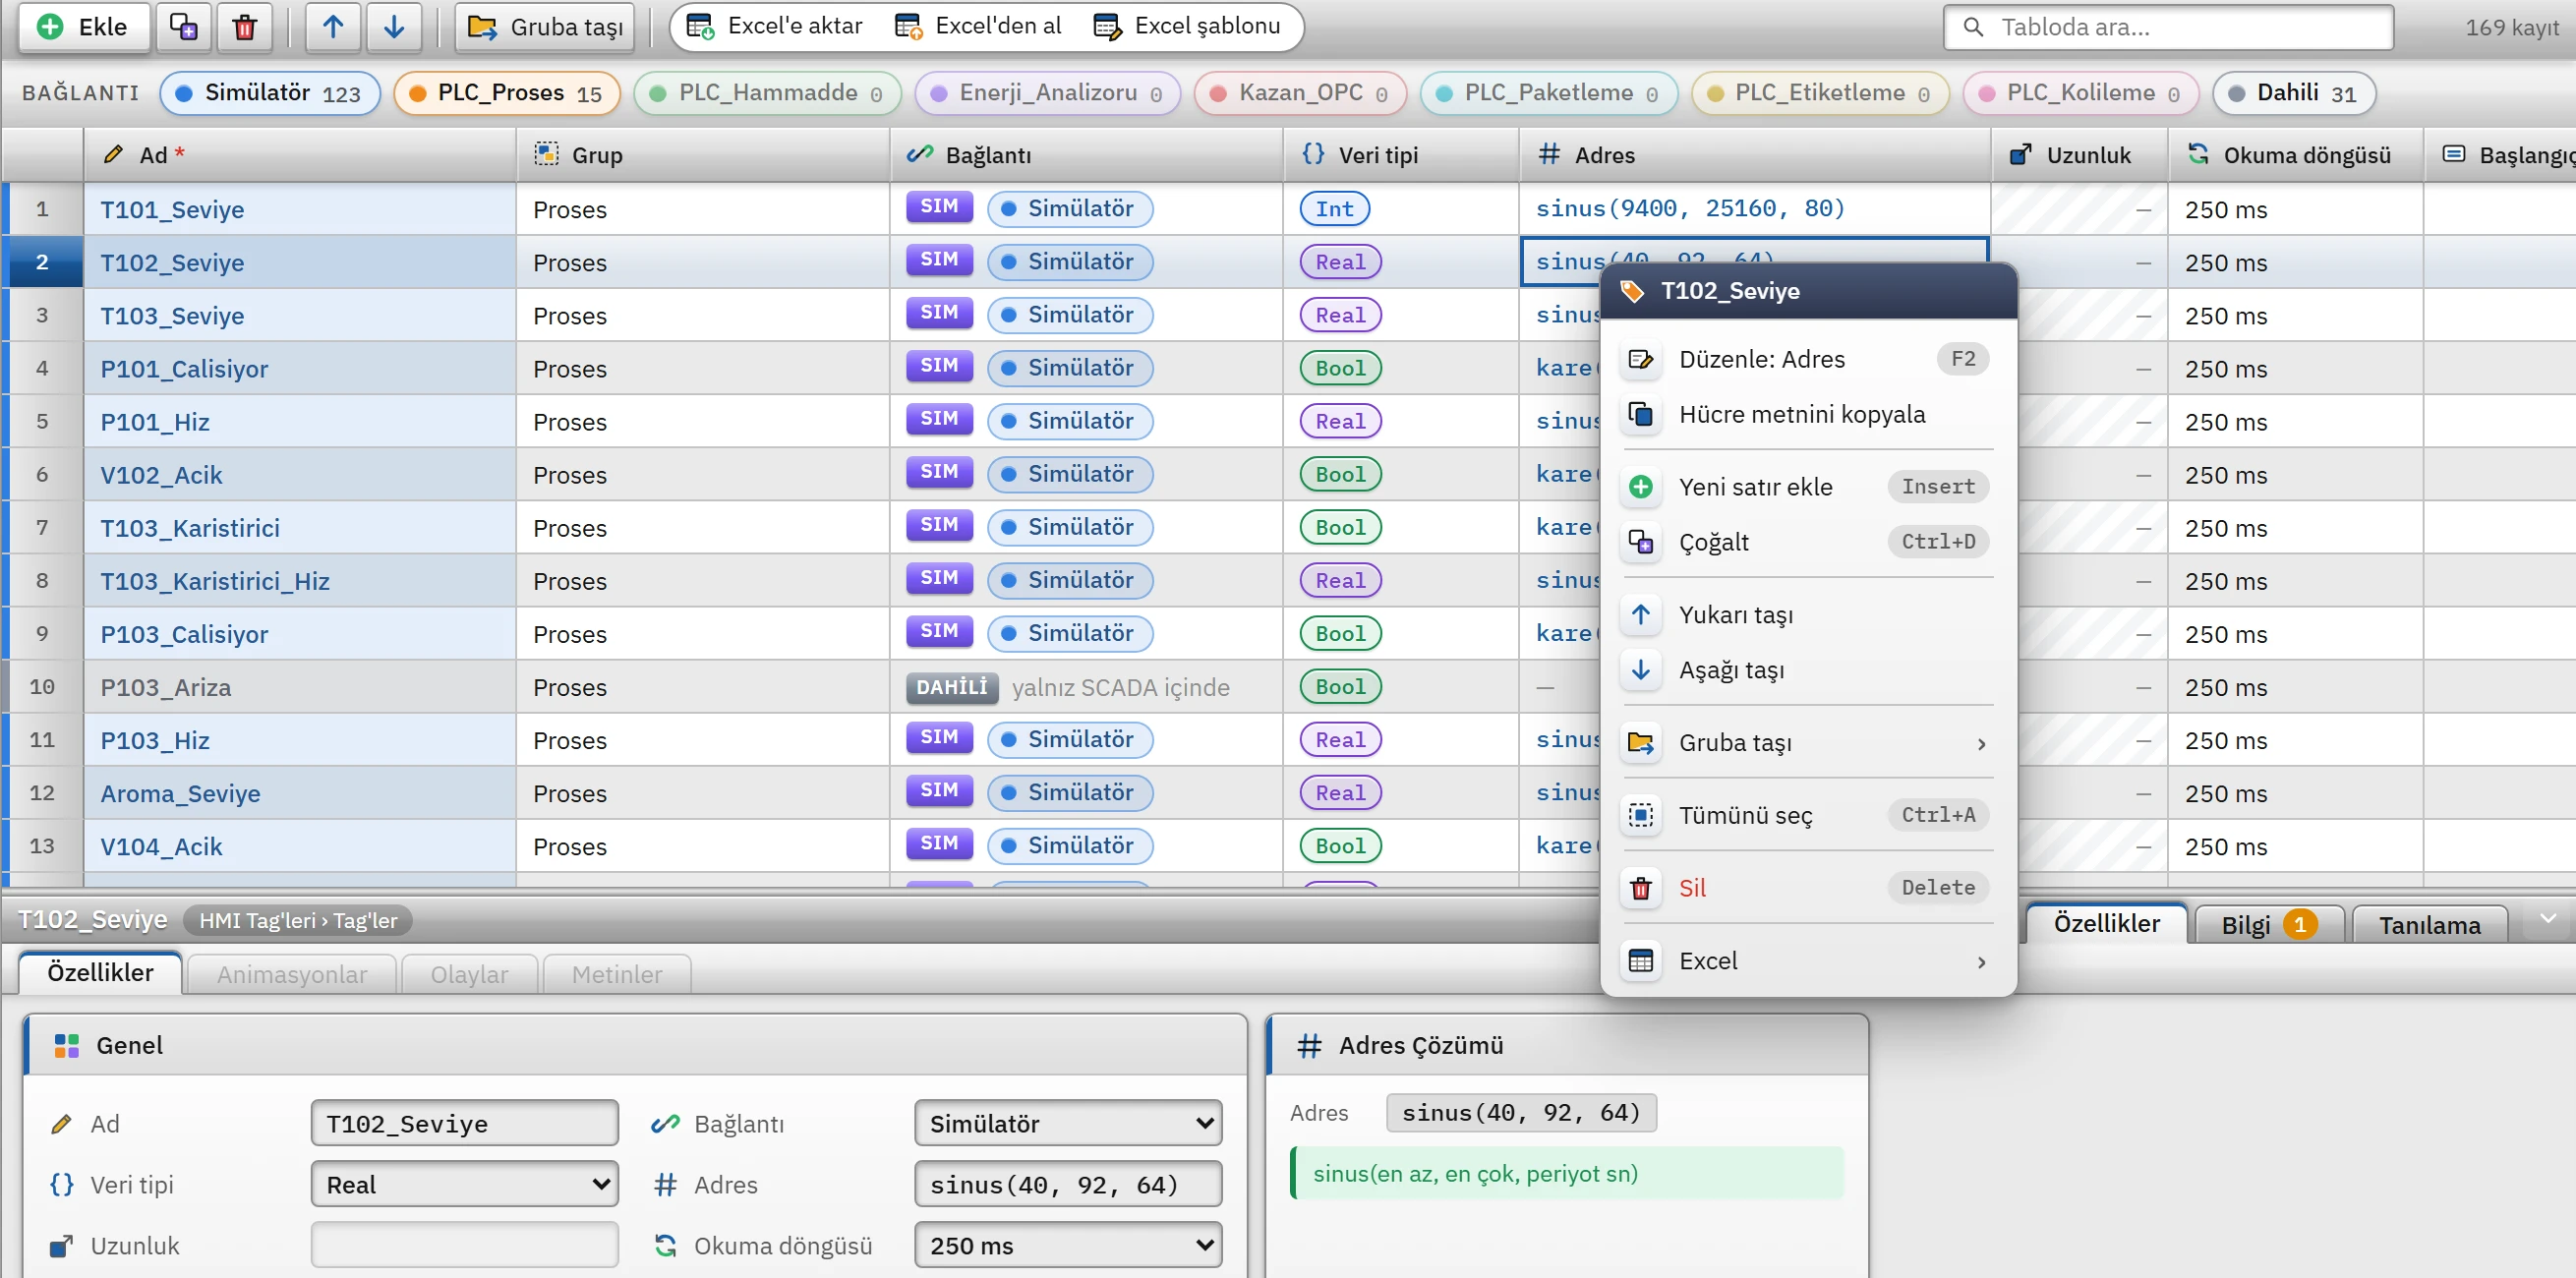Filter by PLC_Proses 15 connection chip
2576x1278 pixels.
coord(507,93)
